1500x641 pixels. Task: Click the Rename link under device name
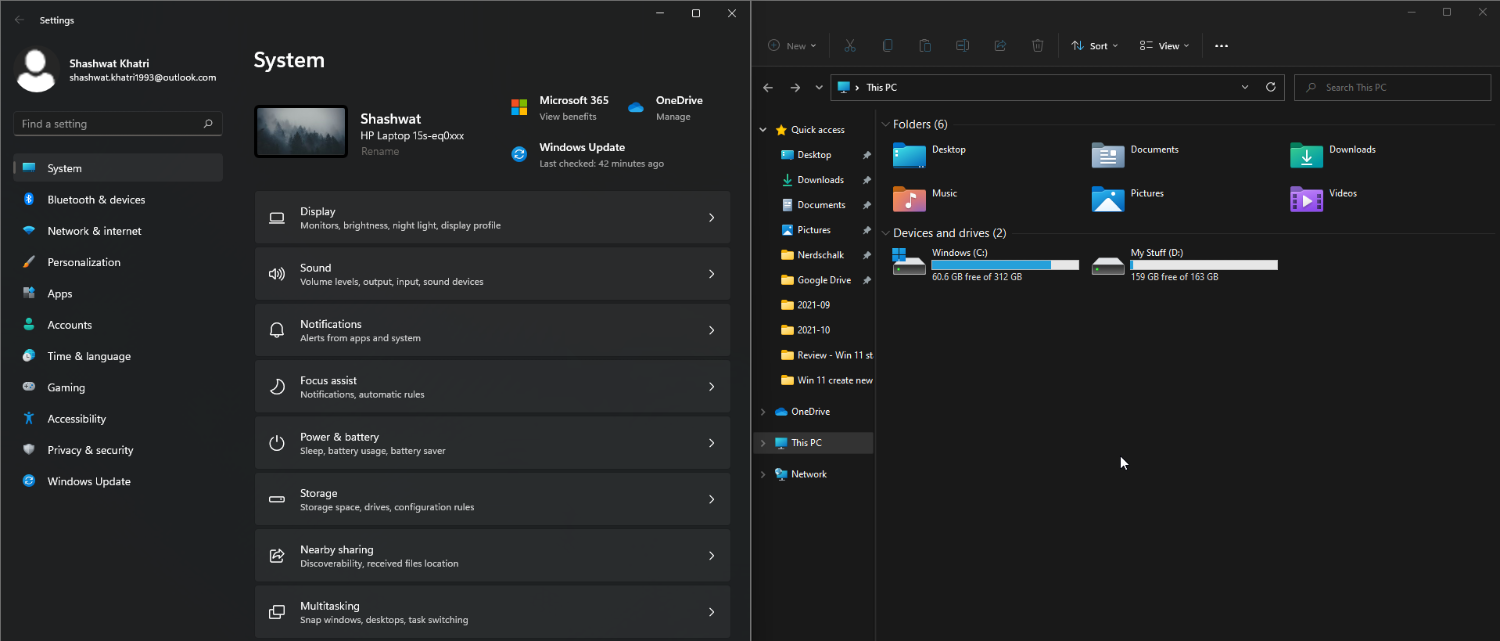point(380,152)
